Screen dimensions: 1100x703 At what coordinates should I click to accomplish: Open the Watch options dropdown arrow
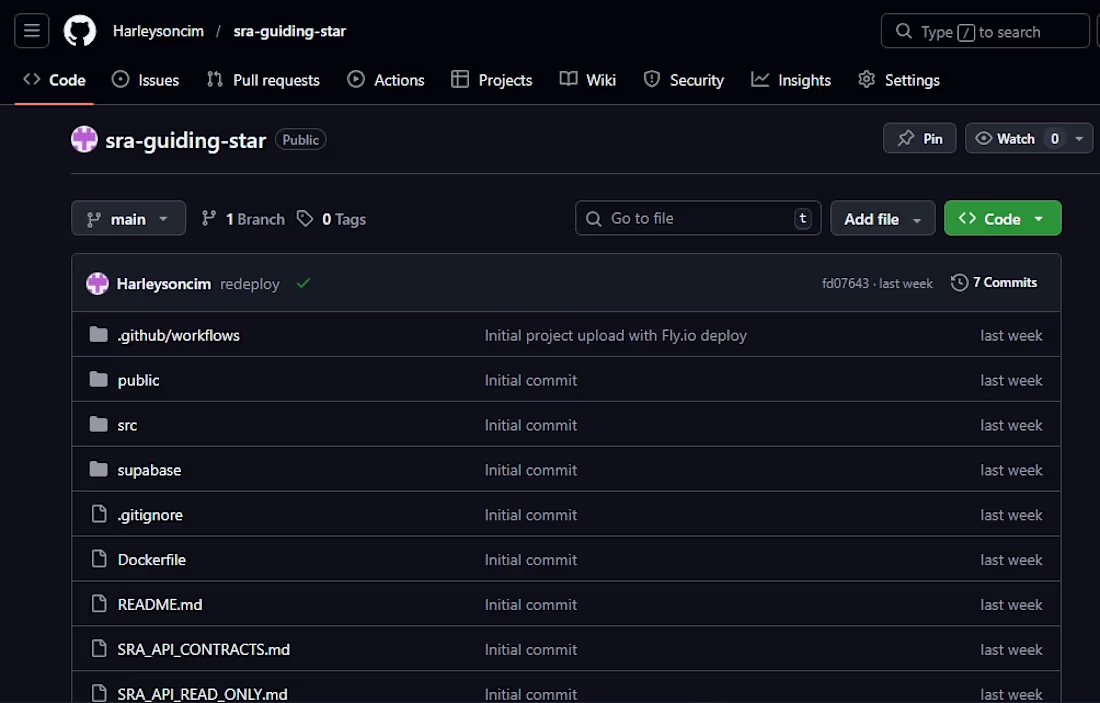click(1080, 138)
